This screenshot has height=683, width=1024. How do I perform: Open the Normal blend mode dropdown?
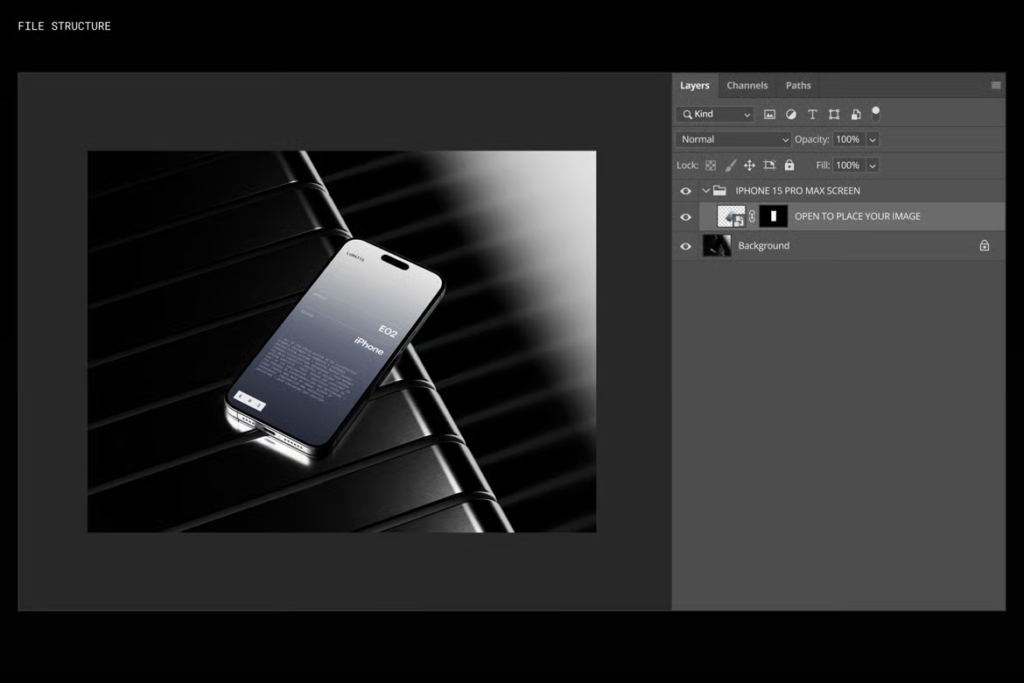click(733, 140)
